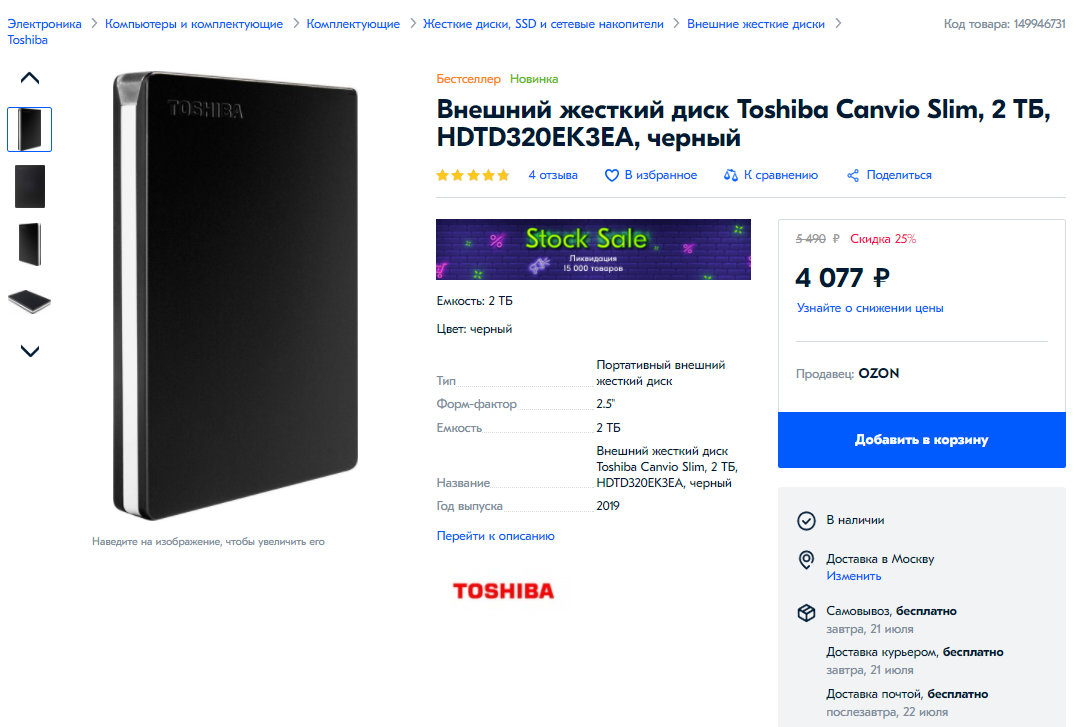Show previous thumbnails with up chevron
Viewport: 1089px width, 727px height.
click(x=30, y=78)
